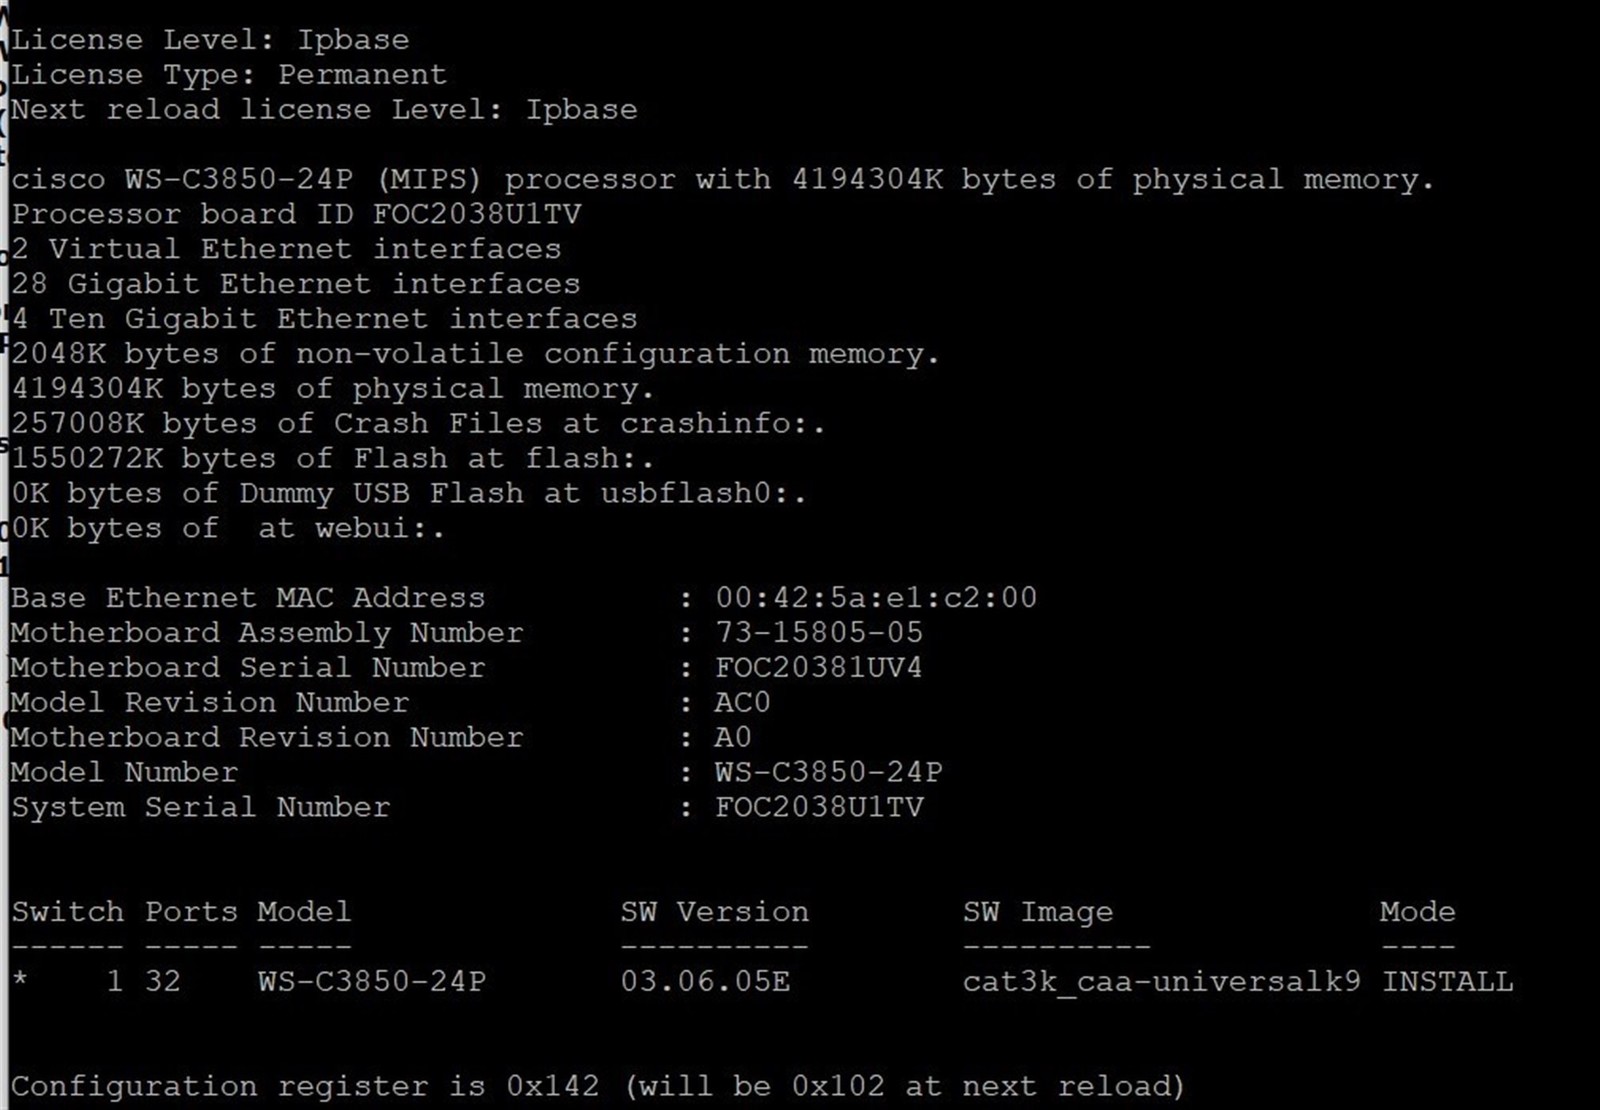Viewport: 1600px width, 1110px height.
Task: Click the 'Model' column header in the table
Action: click(304, 912)
